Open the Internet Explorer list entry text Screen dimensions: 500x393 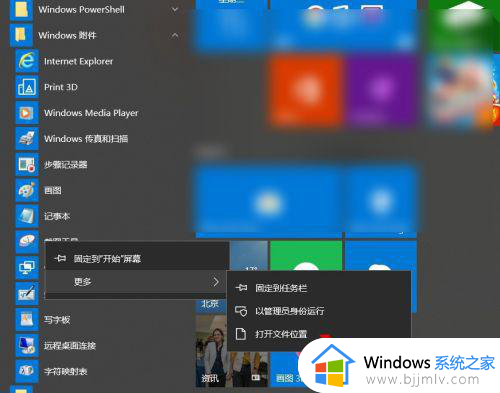(x=79, y=61)
